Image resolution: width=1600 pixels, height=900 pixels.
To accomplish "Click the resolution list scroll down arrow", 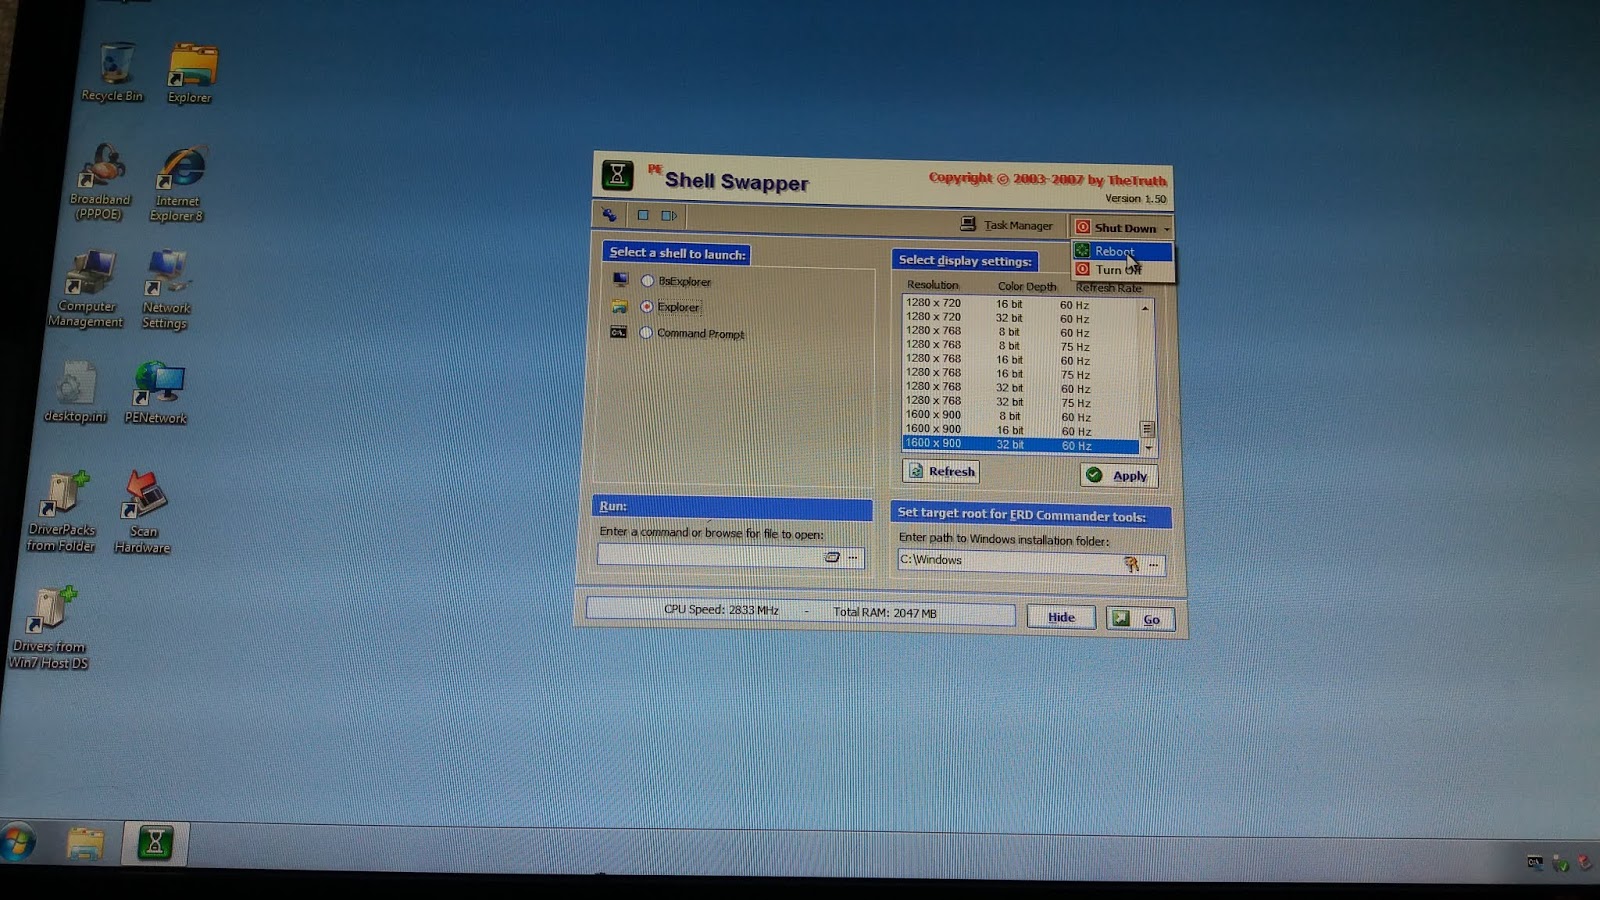I will pyautogui.click(x=1148, y=447).
